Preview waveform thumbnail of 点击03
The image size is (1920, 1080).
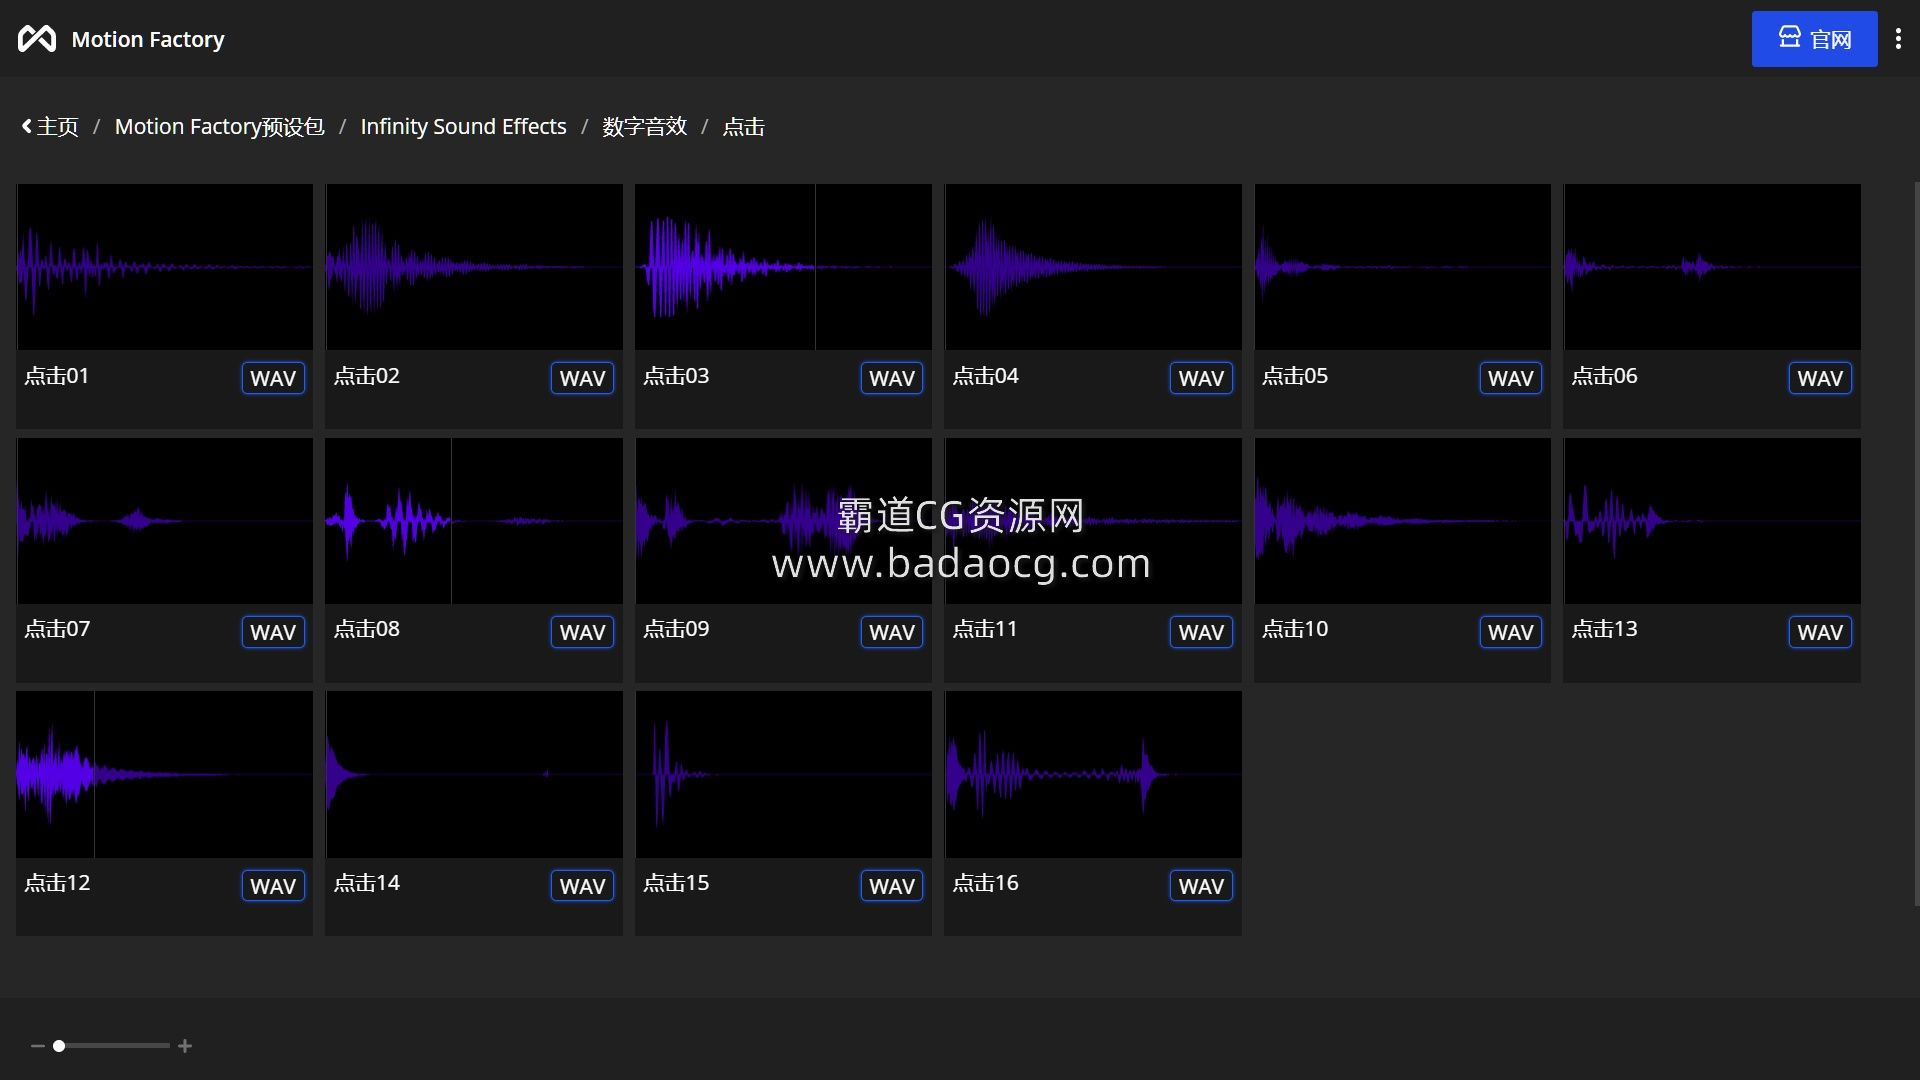click(783, 267)
